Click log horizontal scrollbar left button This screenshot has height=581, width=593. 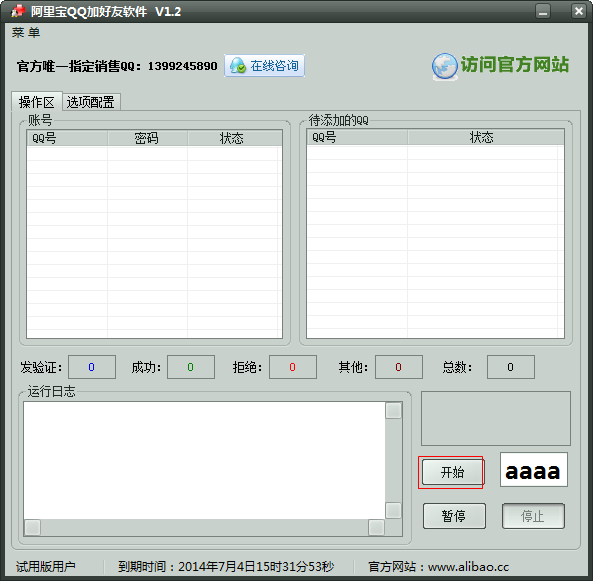tap(33, 528)
